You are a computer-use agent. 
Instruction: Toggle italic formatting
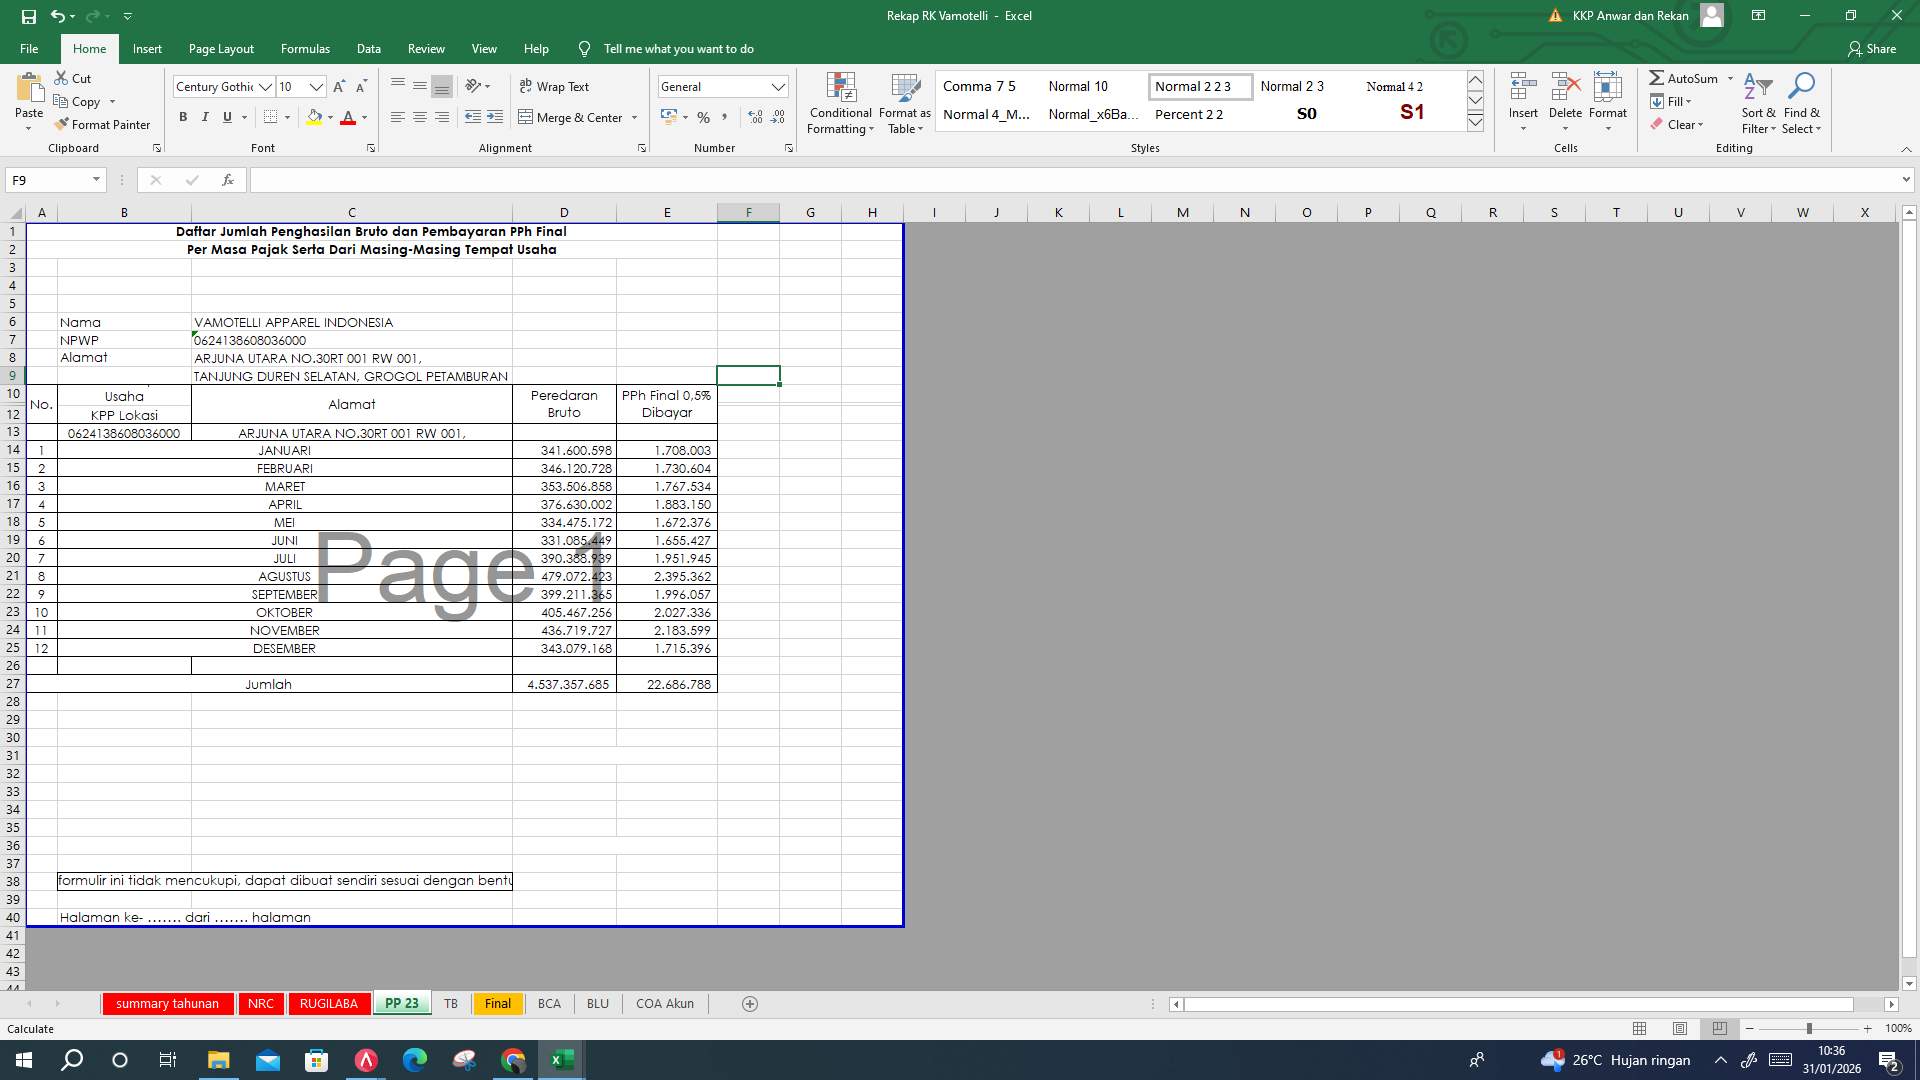(205, 117)
